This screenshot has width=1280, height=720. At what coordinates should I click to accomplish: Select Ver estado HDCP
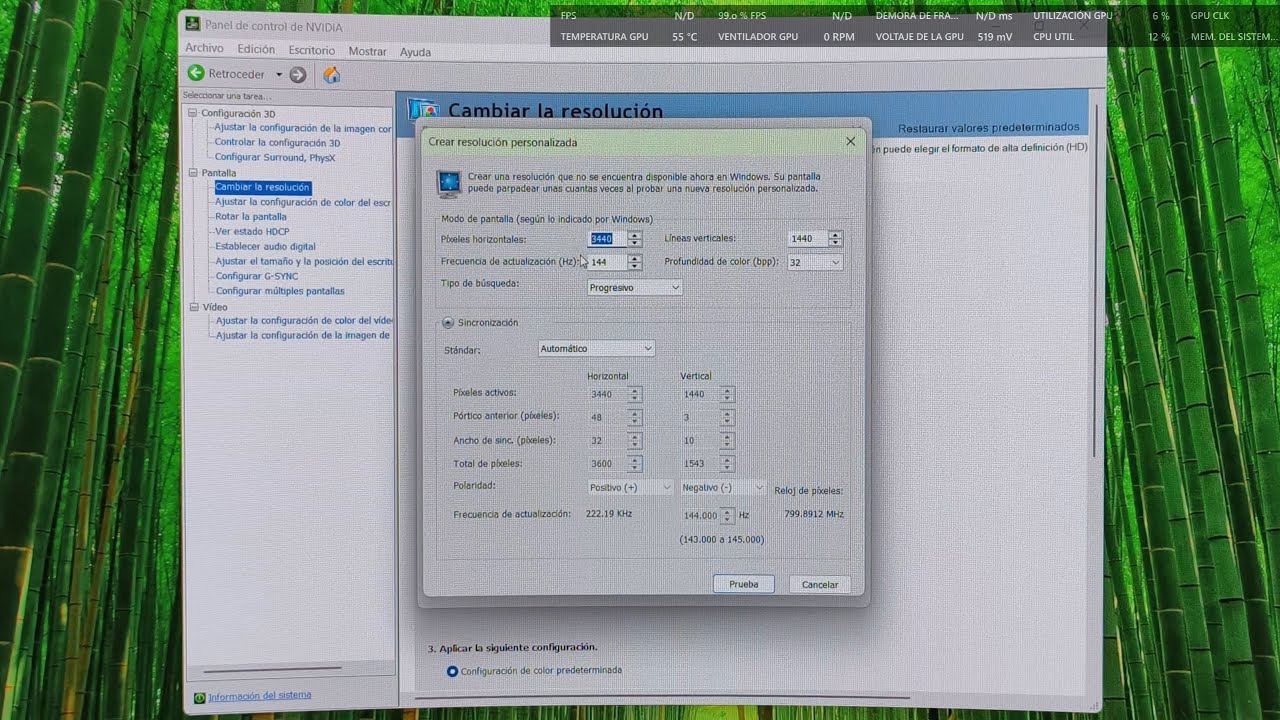pos(252,232)
